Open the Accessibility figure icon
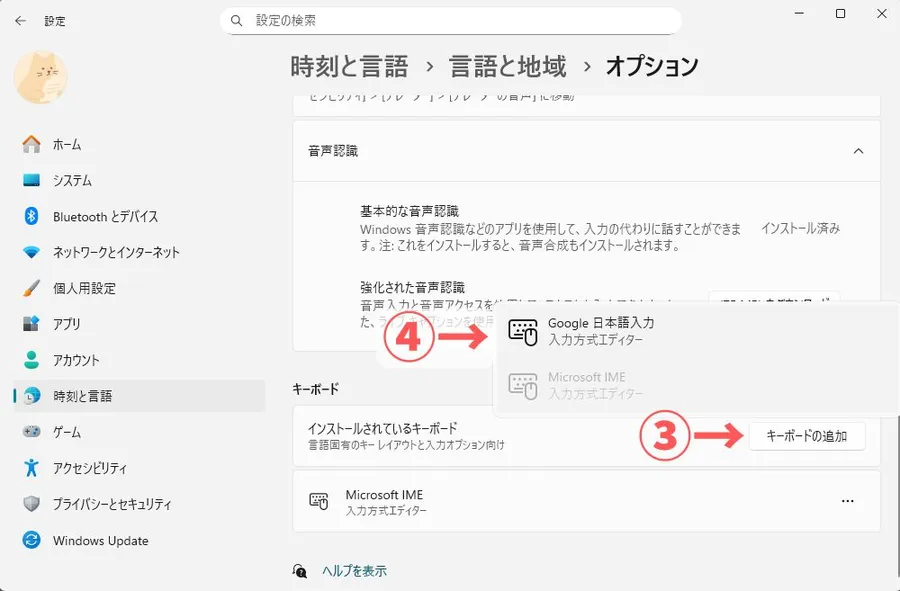This screenshot has height=591, width=900. coord(31,468)
